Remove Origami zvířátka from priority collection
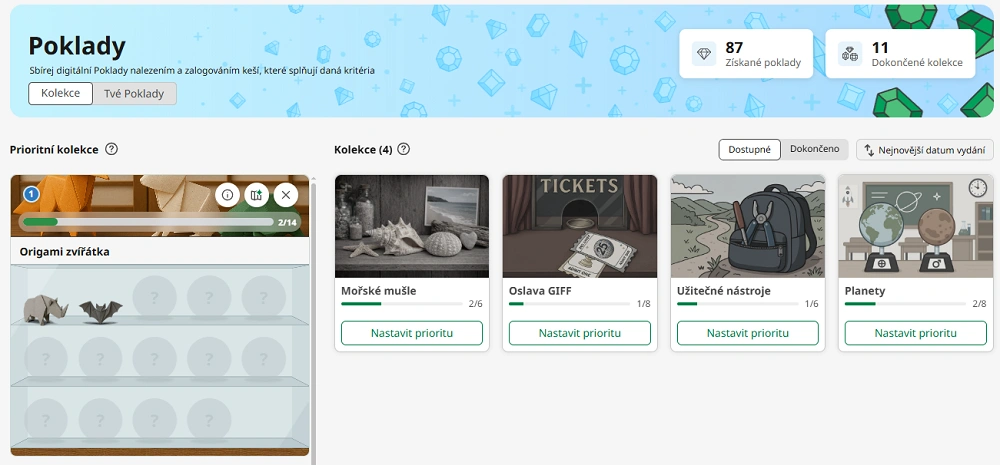The height and width of the screenshot is (465, 1000). click(x=285, y=195)
